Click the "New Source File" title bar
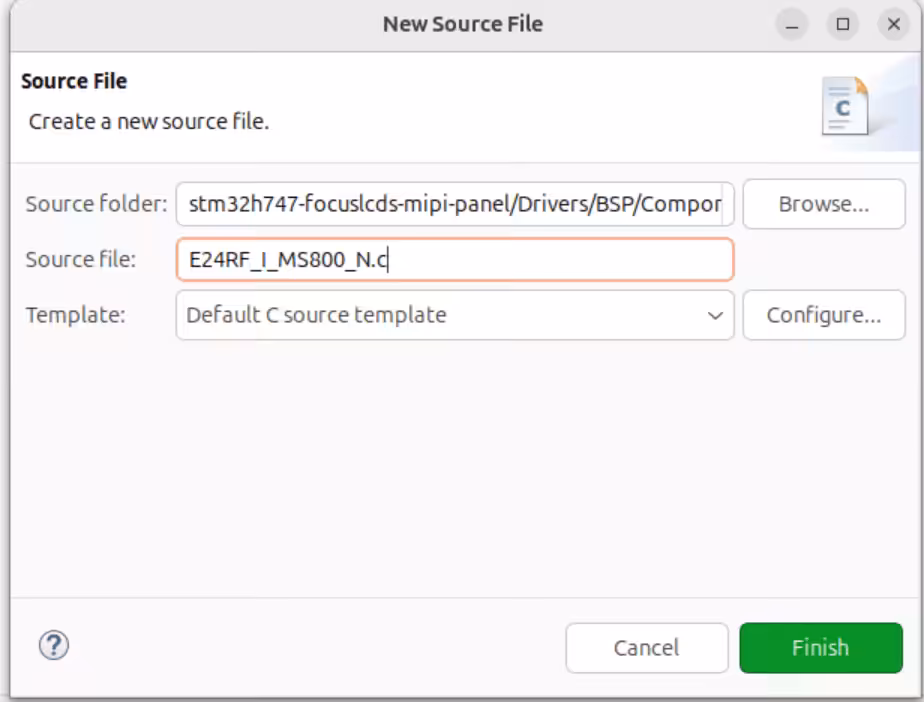Viewport: 924px width, 702px height. point(462,25)
